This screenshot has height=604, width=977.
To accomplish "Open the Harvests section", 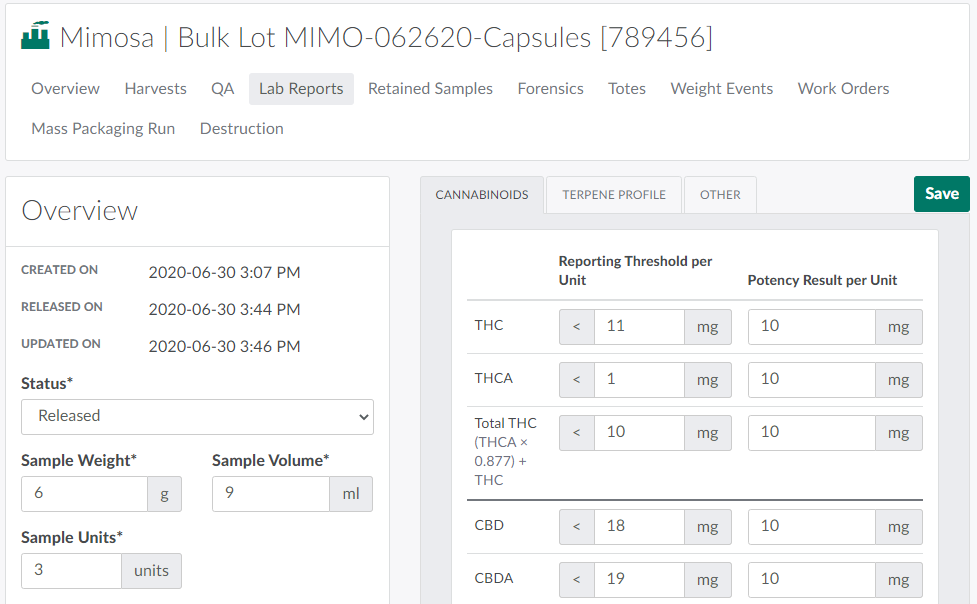I will click(155, 89).
